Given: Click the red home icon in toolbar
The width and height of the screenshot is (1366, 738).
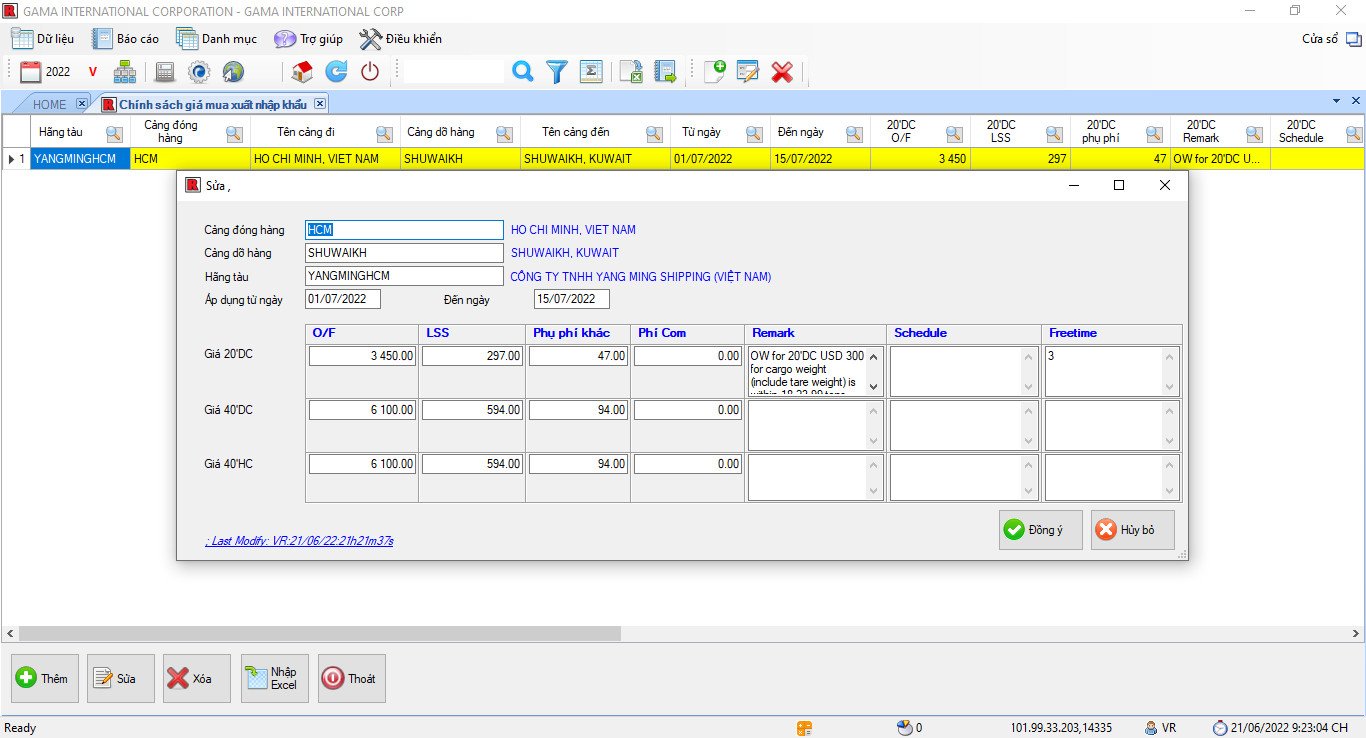Looking at the screenshot, I should click(x=302, y=71).
